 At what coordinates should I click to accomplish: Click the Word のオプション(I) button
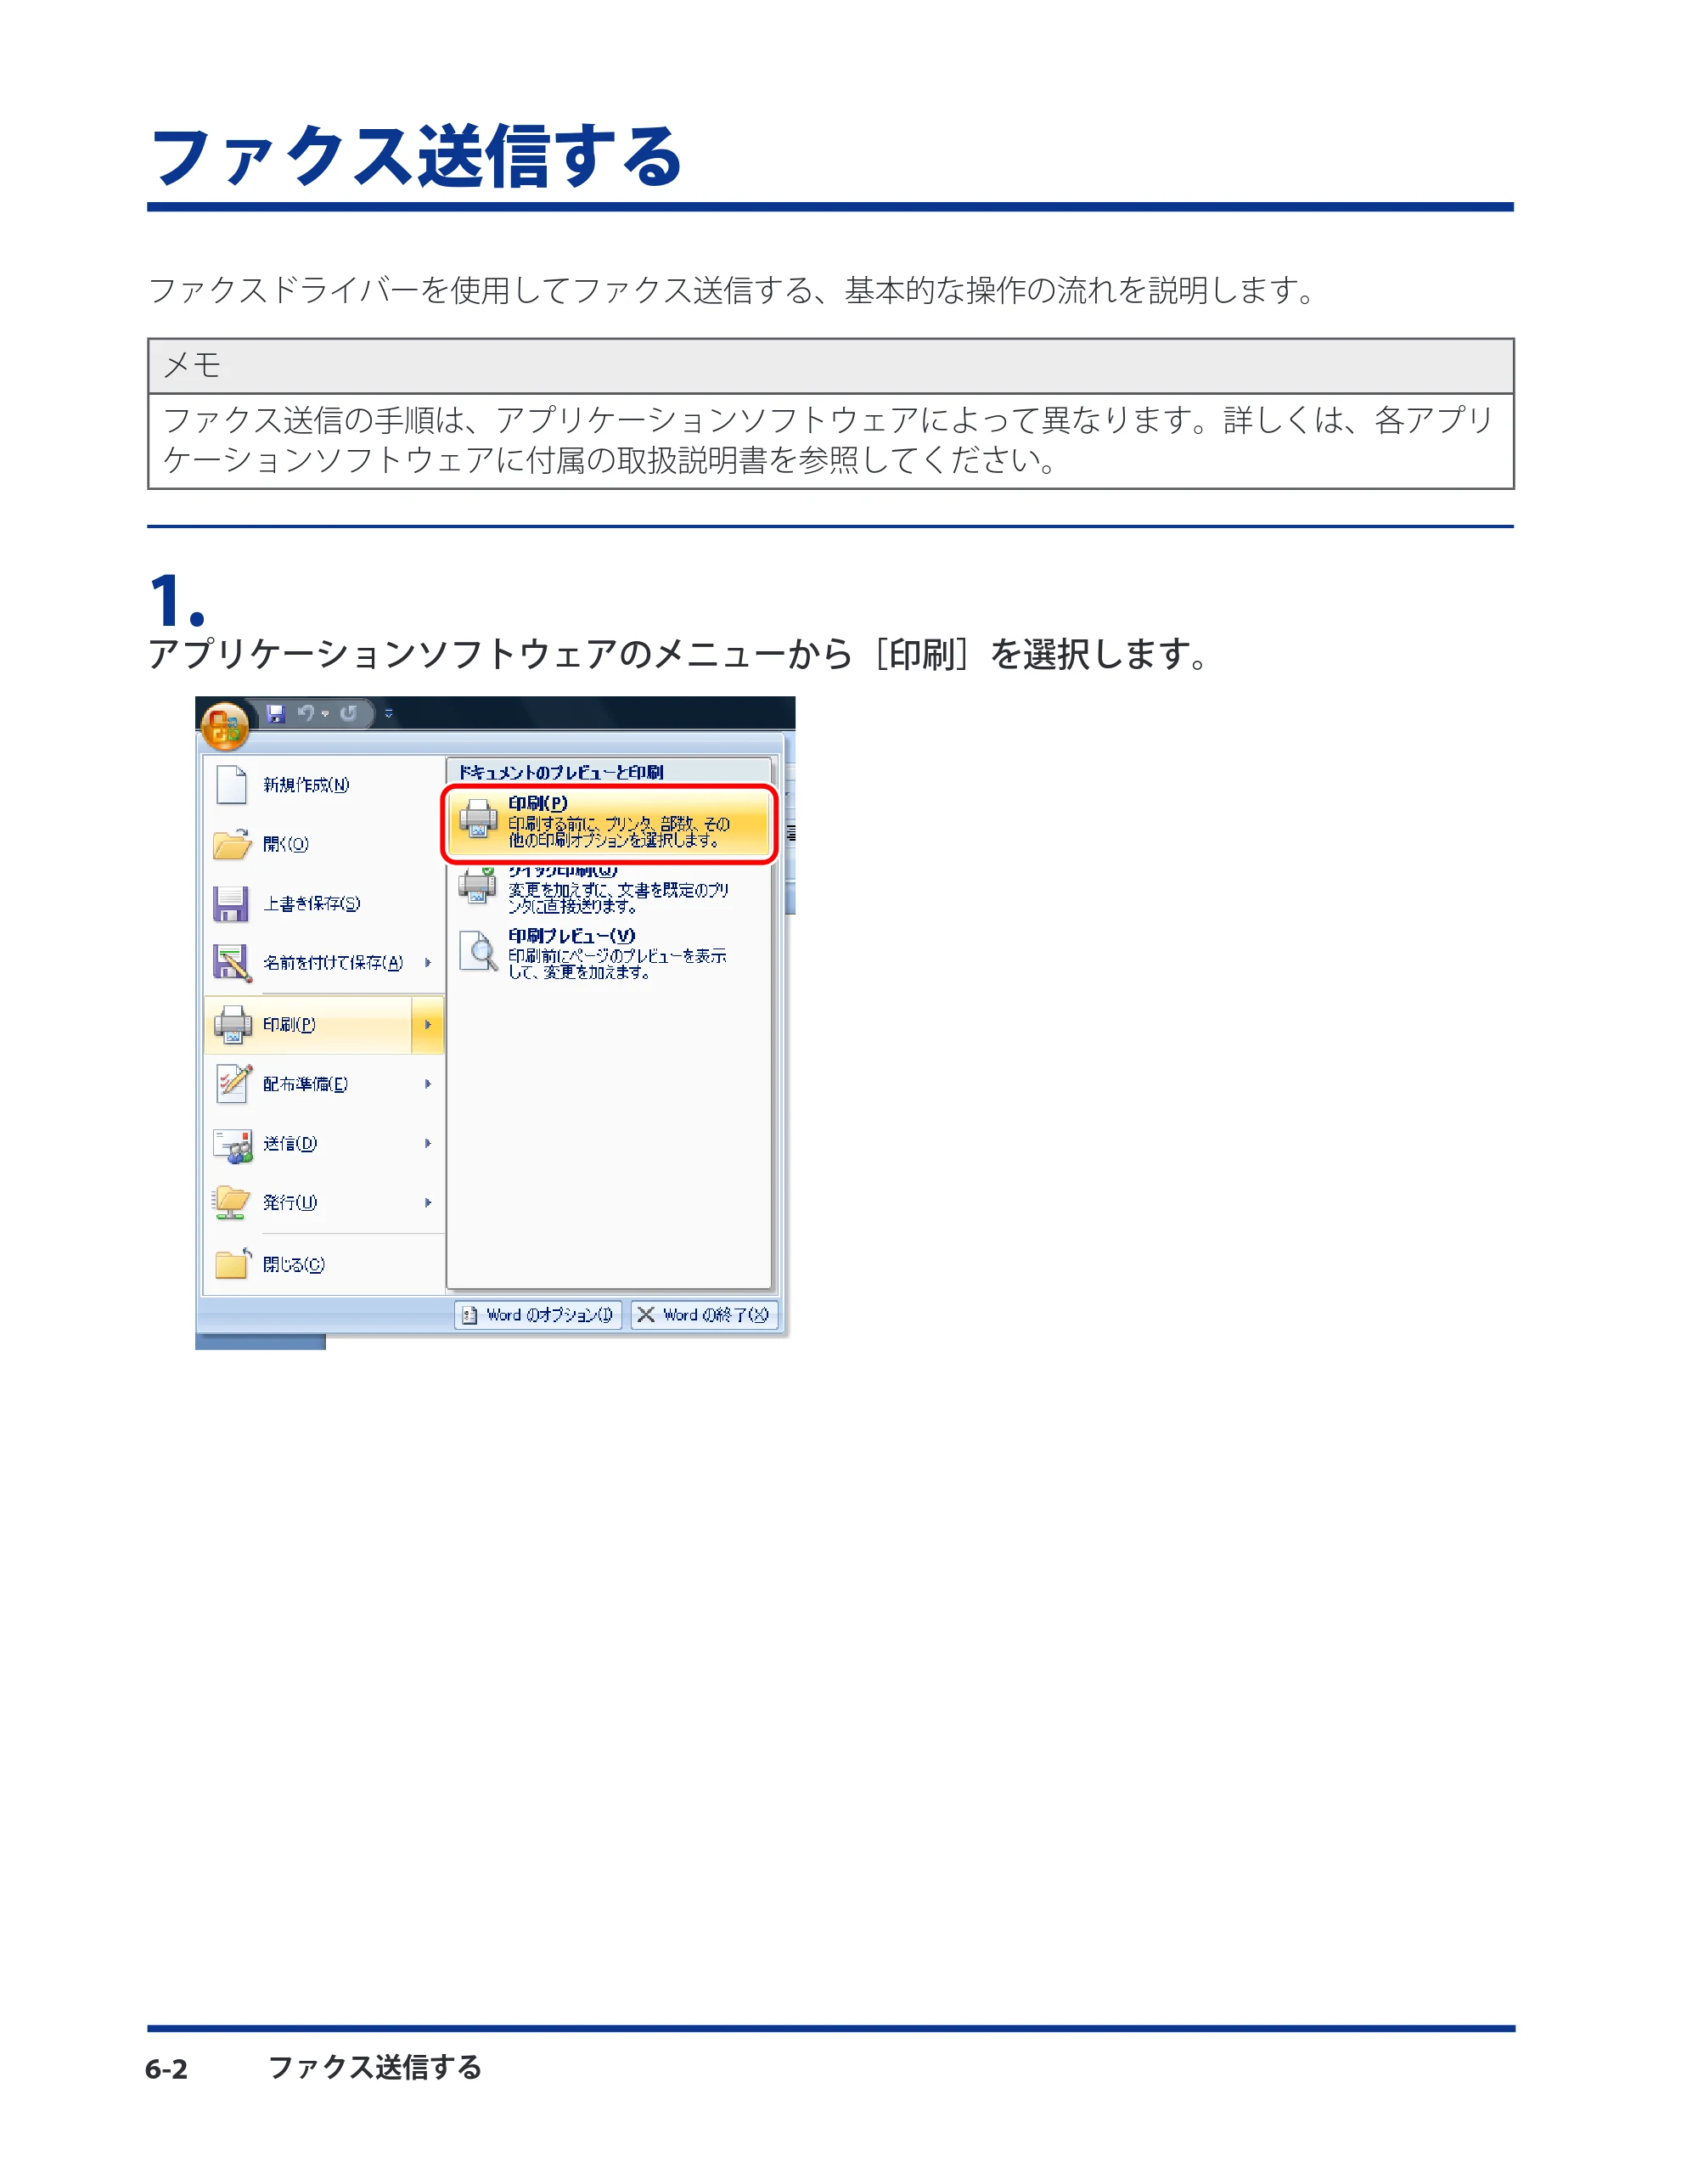[538, 1315]
